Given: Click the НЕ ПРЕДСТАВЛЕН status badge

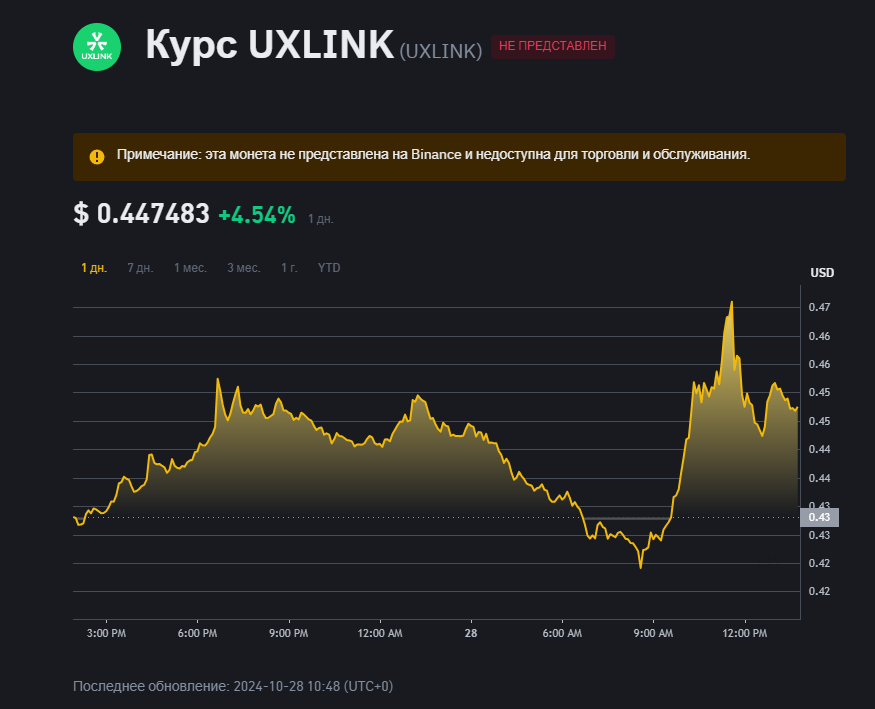Looking at the screenshot, I should 552,46.
